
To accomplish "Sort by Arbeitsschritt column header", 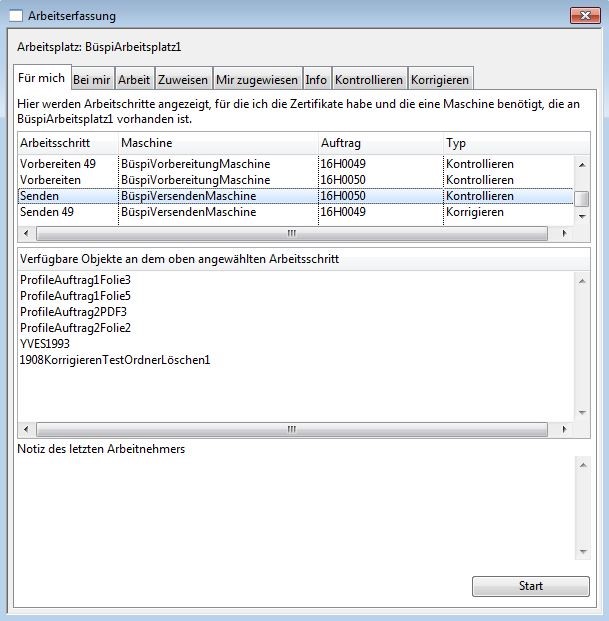I will (x=66, y=143).
